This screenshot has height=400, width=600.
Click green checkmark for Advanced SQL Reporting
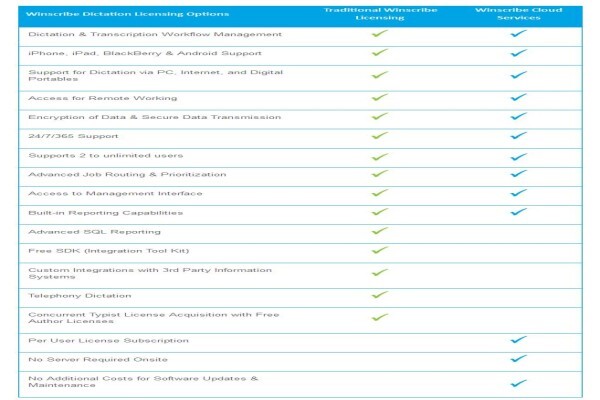click(x=380, y=231)
